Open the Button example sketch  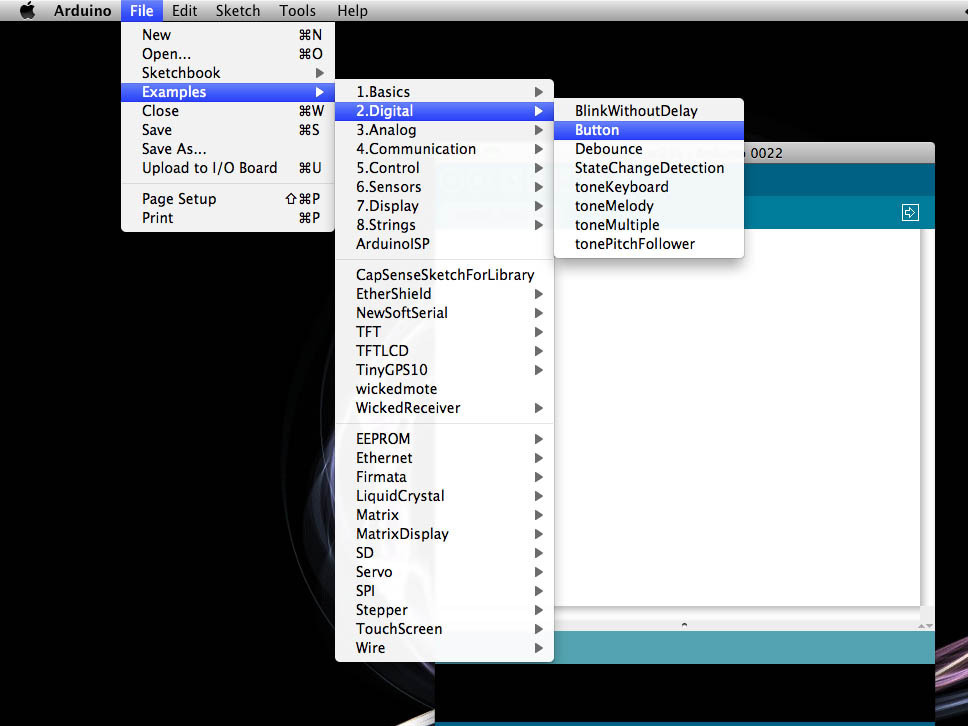tap(649, 130)
